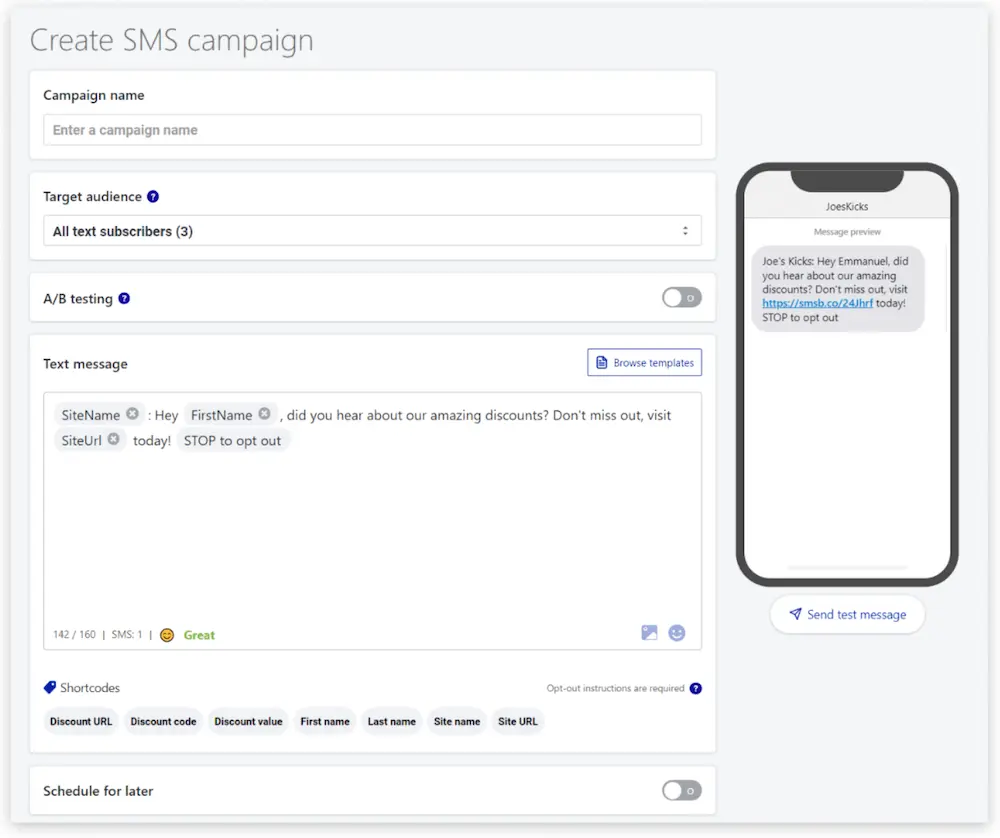The width and height of the screenshot is (1000, 838).
Task: Remove the FirstName tag via its x icon
Action: pos(264,415)
